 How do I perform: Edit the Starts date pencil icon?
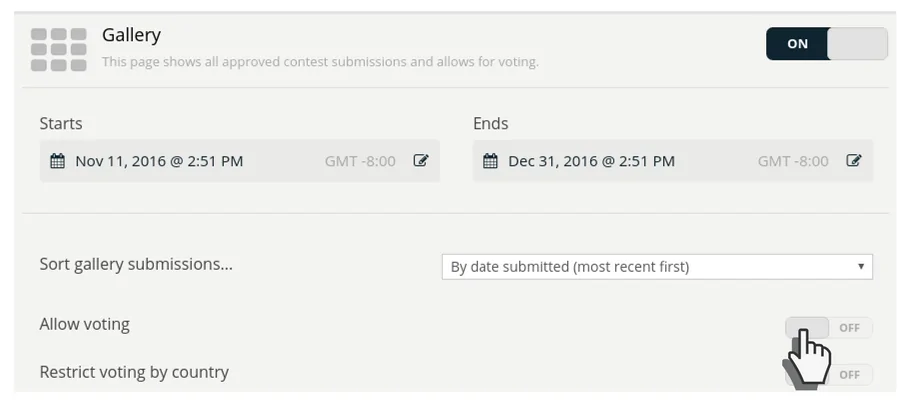(421, 161)
